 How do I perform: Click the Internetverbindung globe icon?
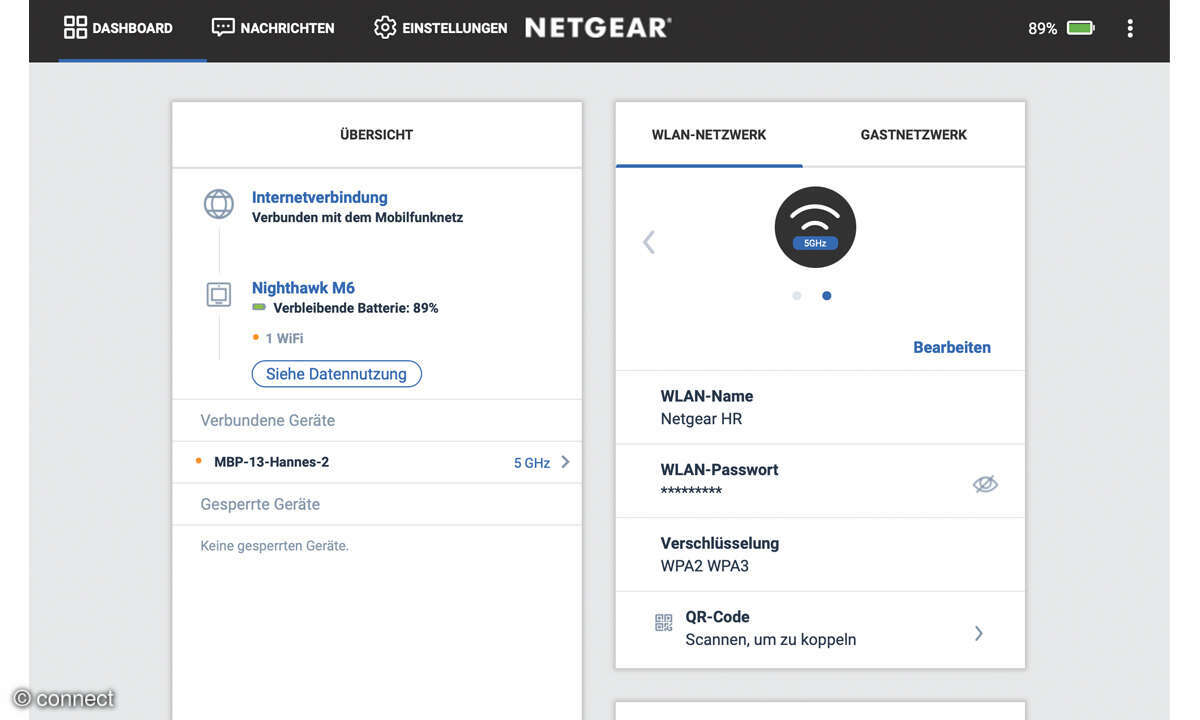tap(219, 204)
